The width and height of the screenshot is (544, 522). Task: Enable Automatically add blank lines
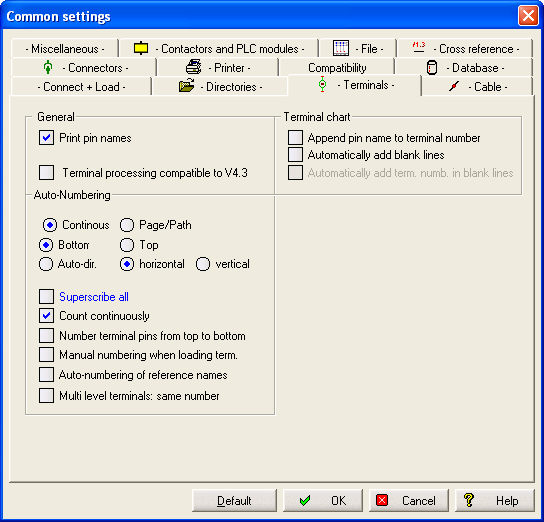click(295, 155)
